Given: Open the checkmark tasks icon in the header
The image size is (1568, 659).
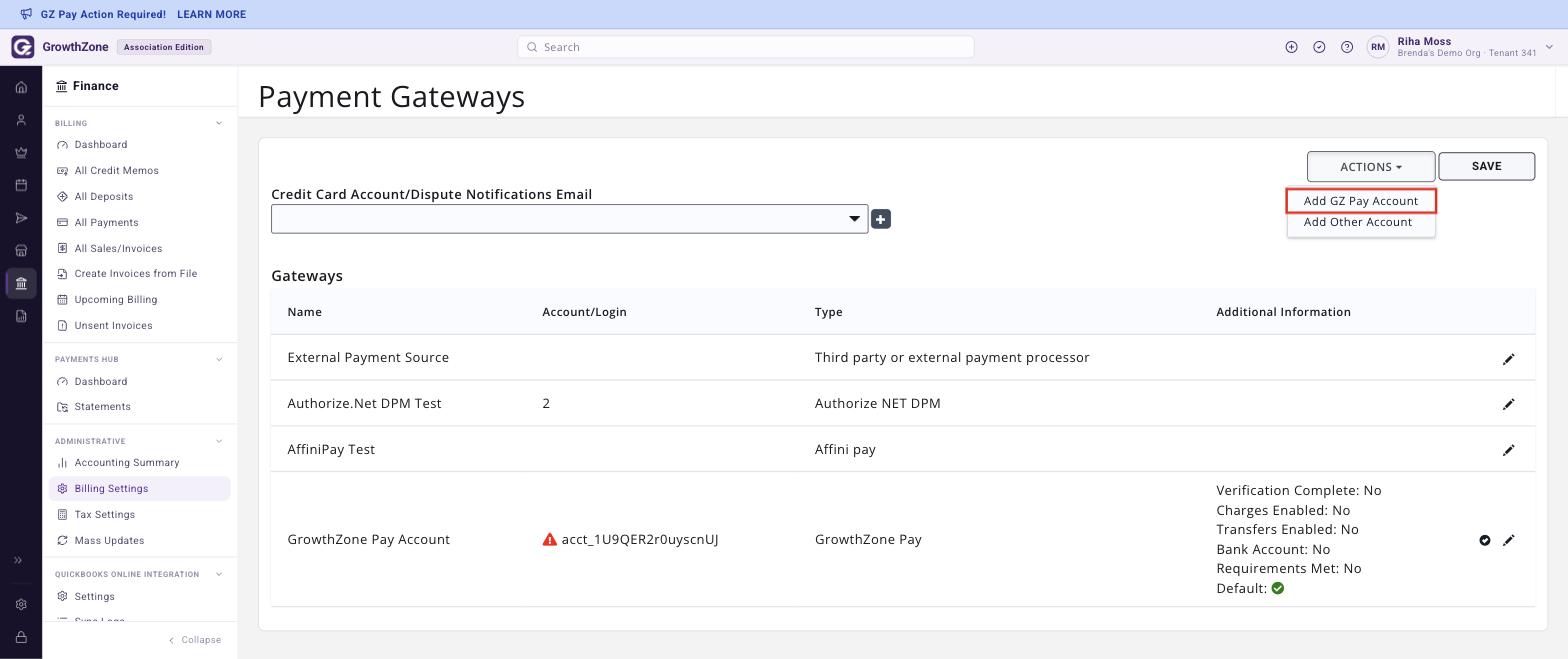Looking at the screenshot, I should click(x=1319, y=47).
